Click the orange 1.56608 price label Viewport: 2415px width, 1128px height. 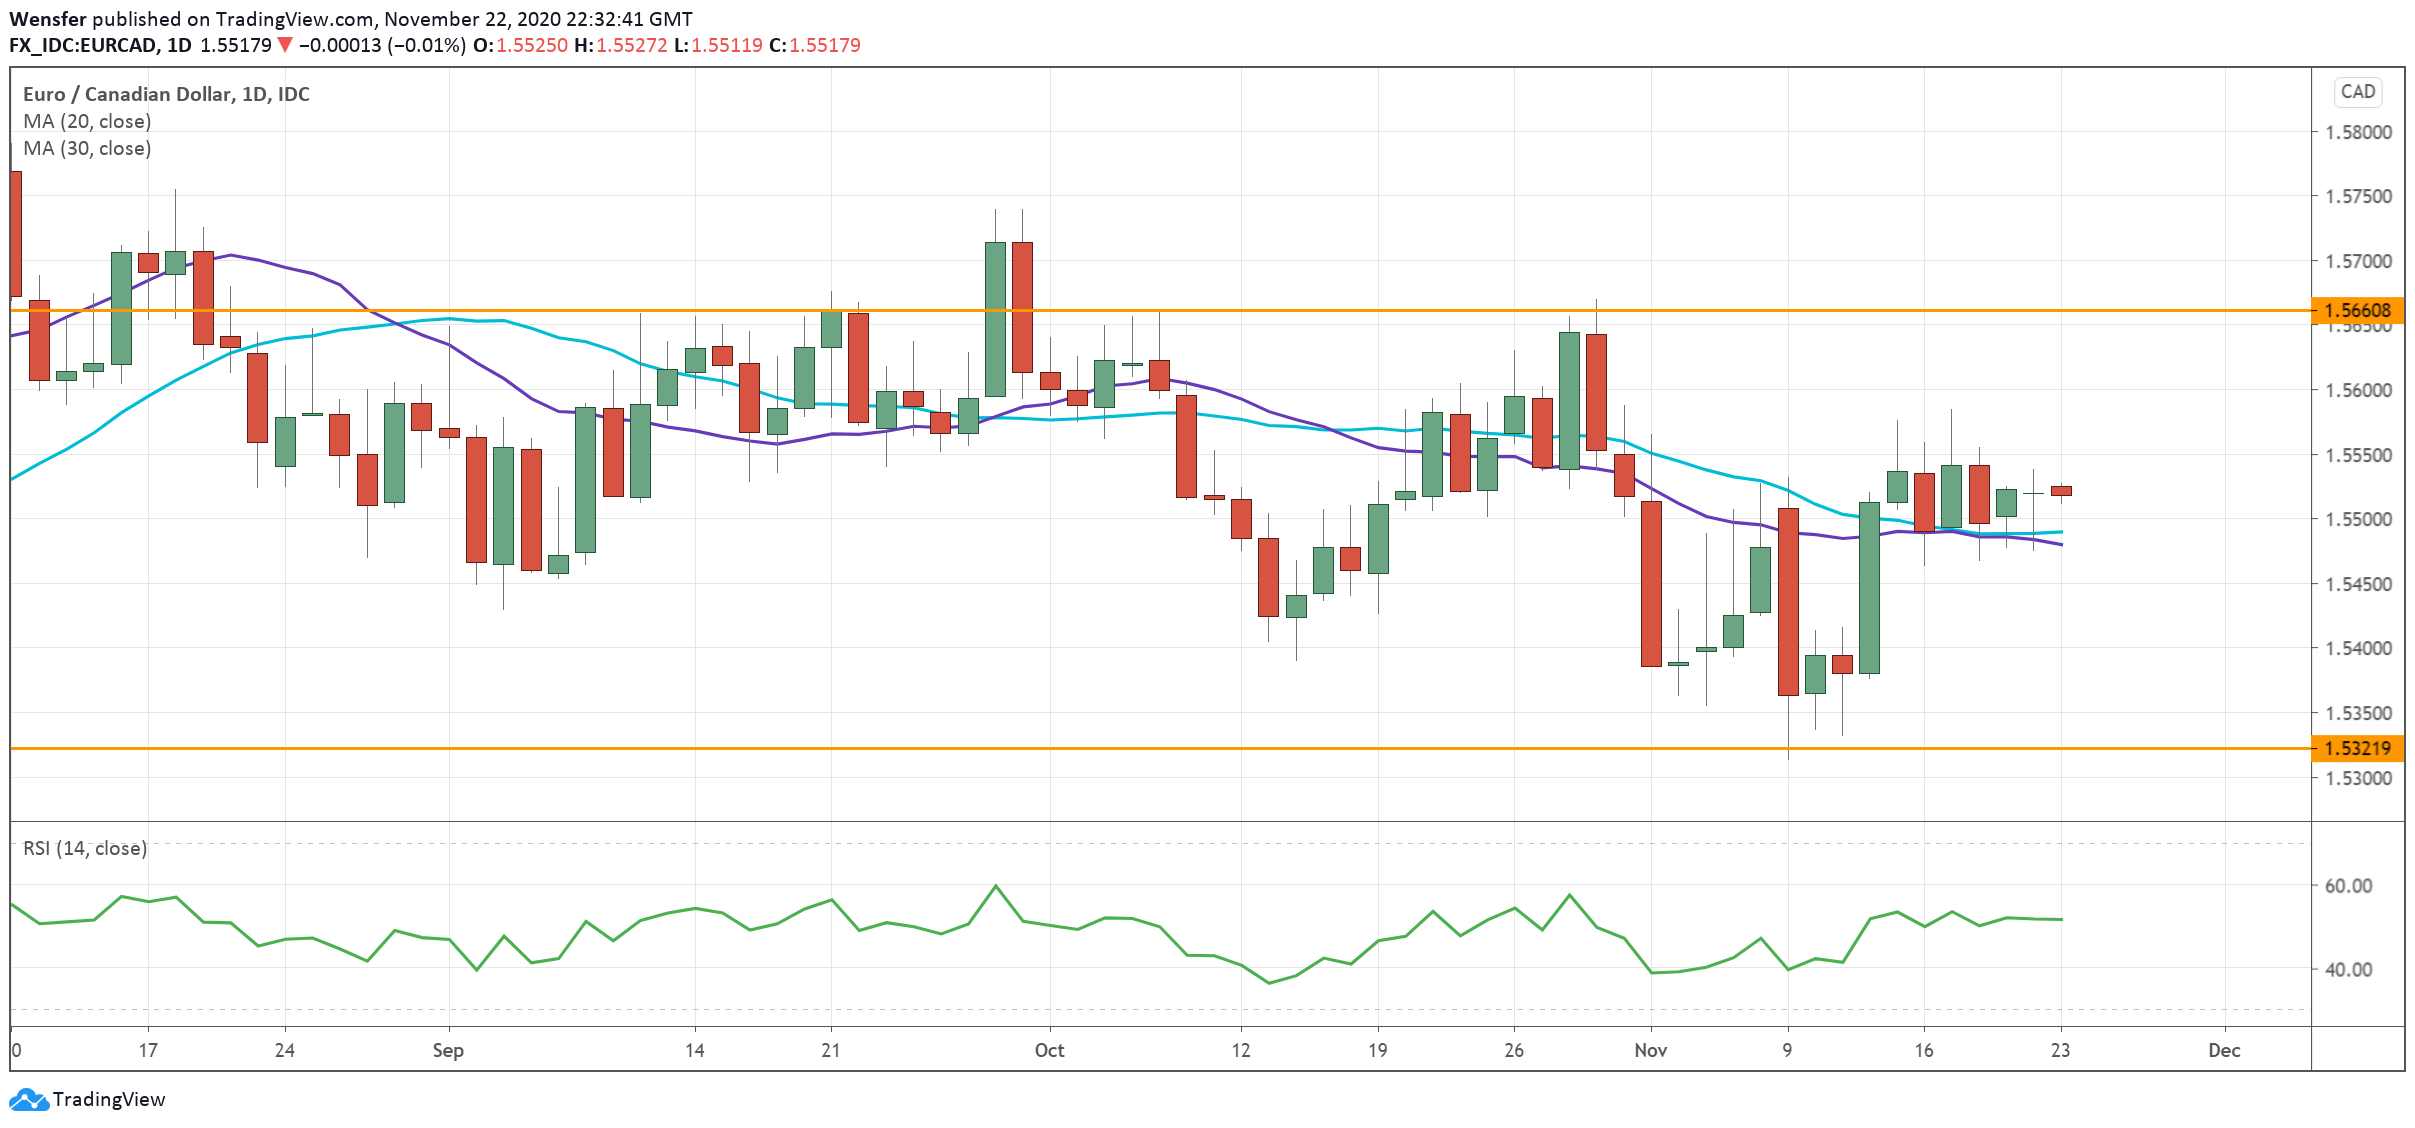2357,310
